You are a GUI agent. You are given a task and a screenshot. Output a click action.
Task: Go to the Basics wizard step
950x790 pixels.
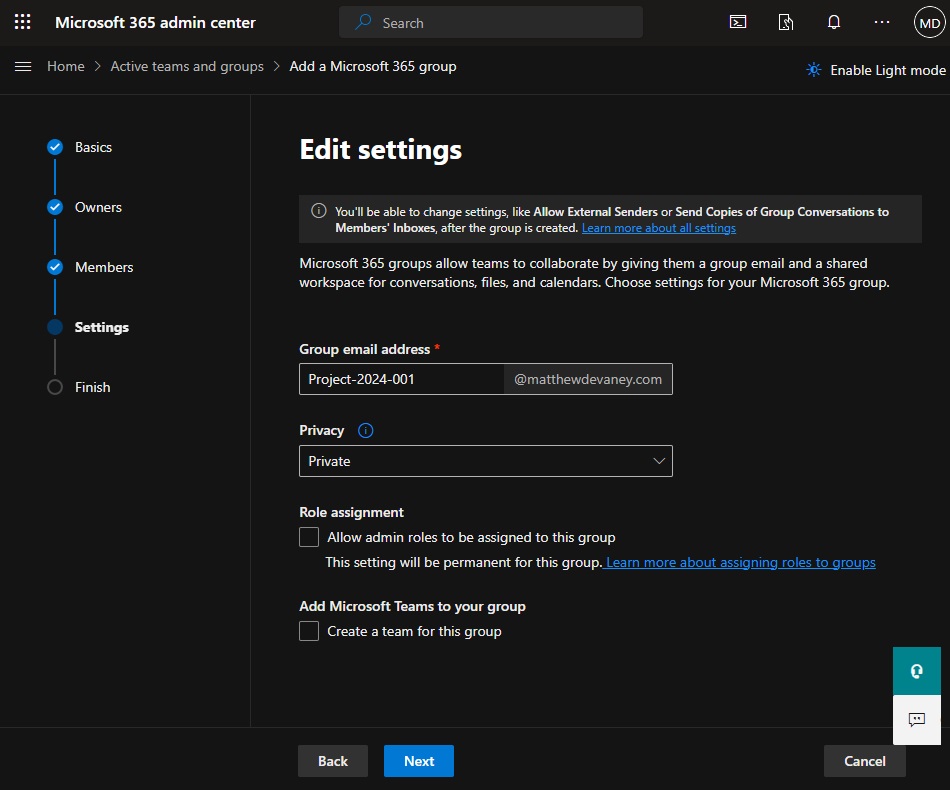point(93,147)
